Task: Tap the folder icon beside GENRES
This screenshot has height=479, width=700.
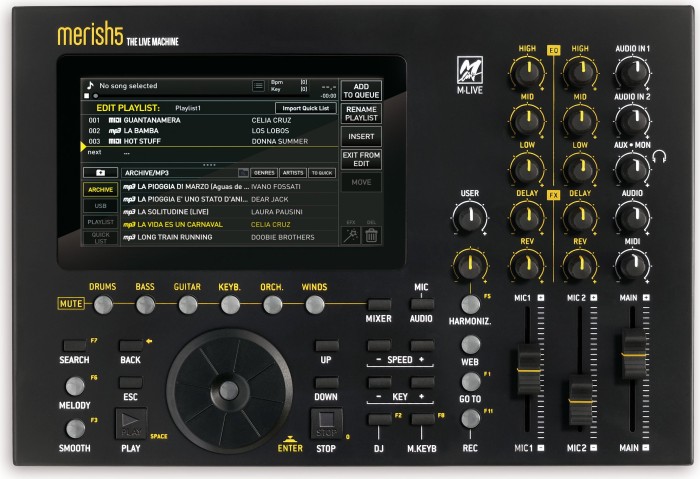Action: pyautogui.click(x=243, y=172)
